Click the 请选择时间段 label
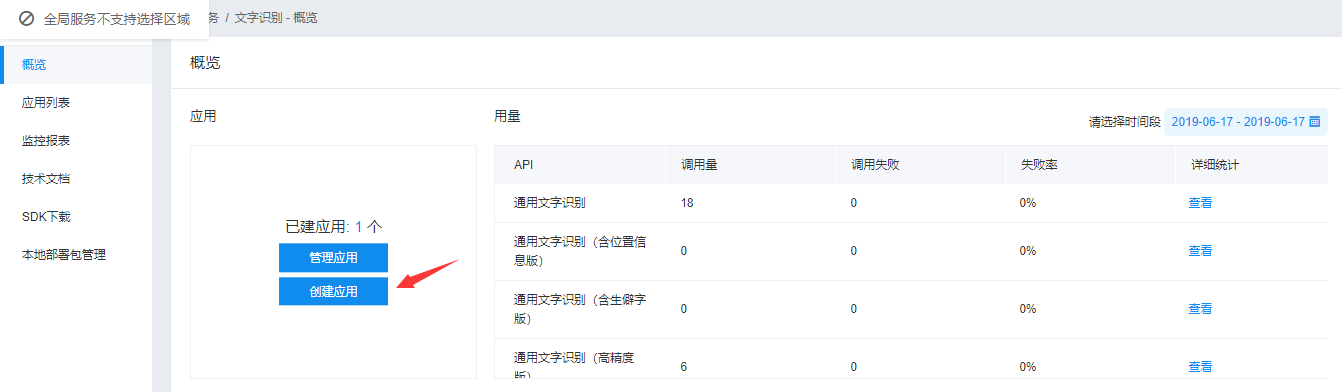Viewport: 1342px width, 392px height. point(1124,122)
